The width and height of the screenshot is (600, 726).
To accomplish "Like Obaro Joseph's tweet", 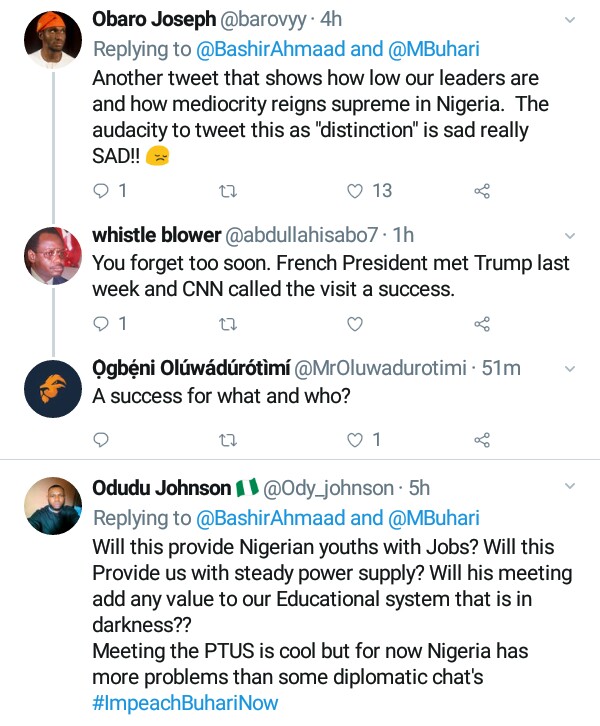I will coord(354,191).
